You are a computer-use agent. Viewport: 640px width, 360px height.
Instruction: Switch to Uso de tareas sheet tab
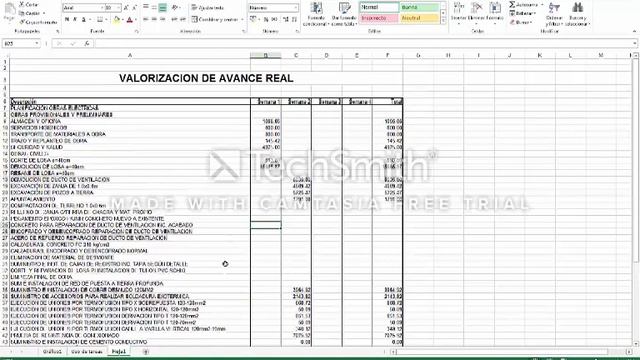point(87,351)
